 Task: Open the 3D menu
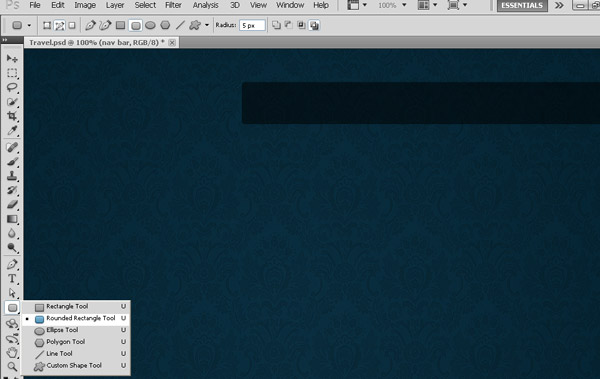pyautogui.click(x=235, y=5)
